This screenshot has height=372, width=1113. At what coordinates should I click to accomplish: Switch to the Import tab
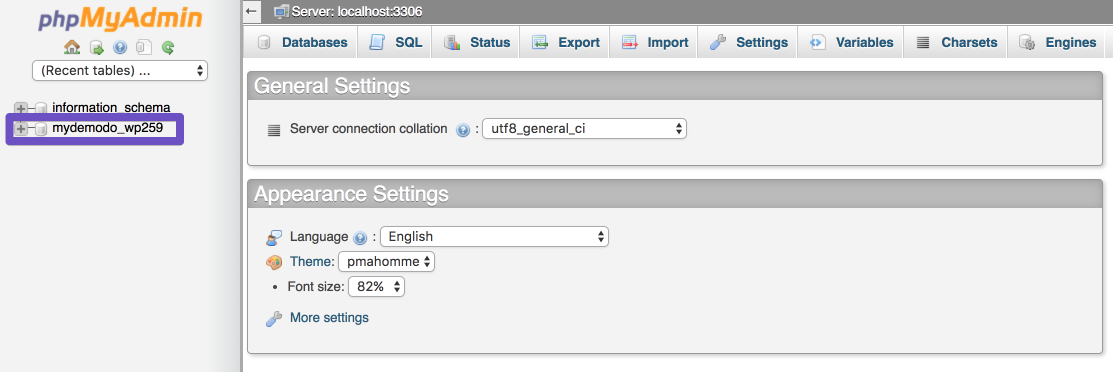click(654, 43)
